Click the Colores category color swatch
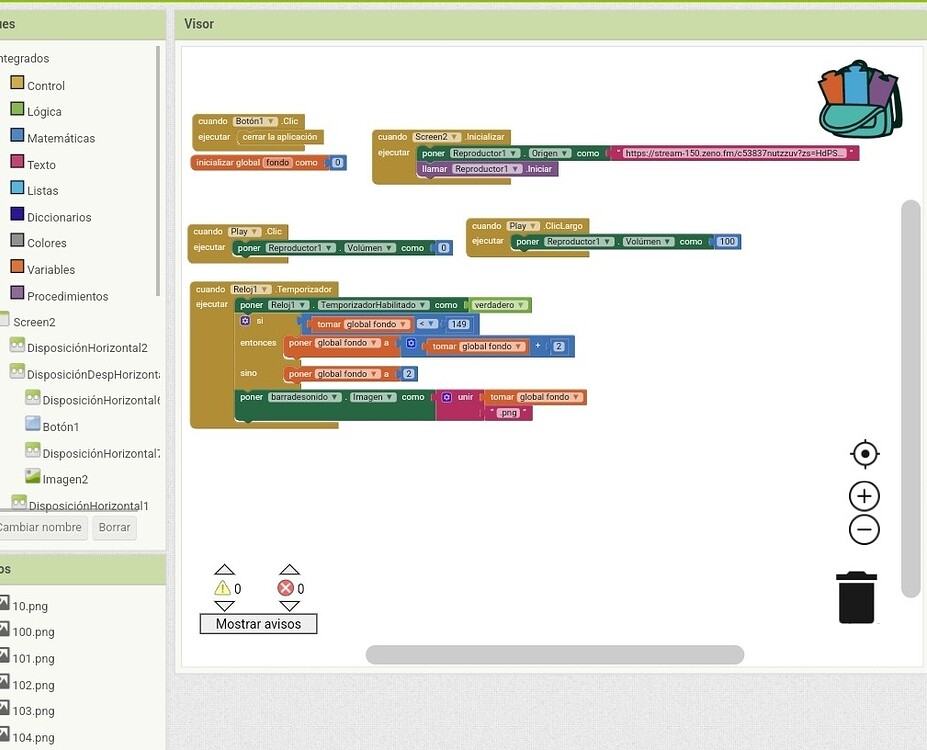 17,241
